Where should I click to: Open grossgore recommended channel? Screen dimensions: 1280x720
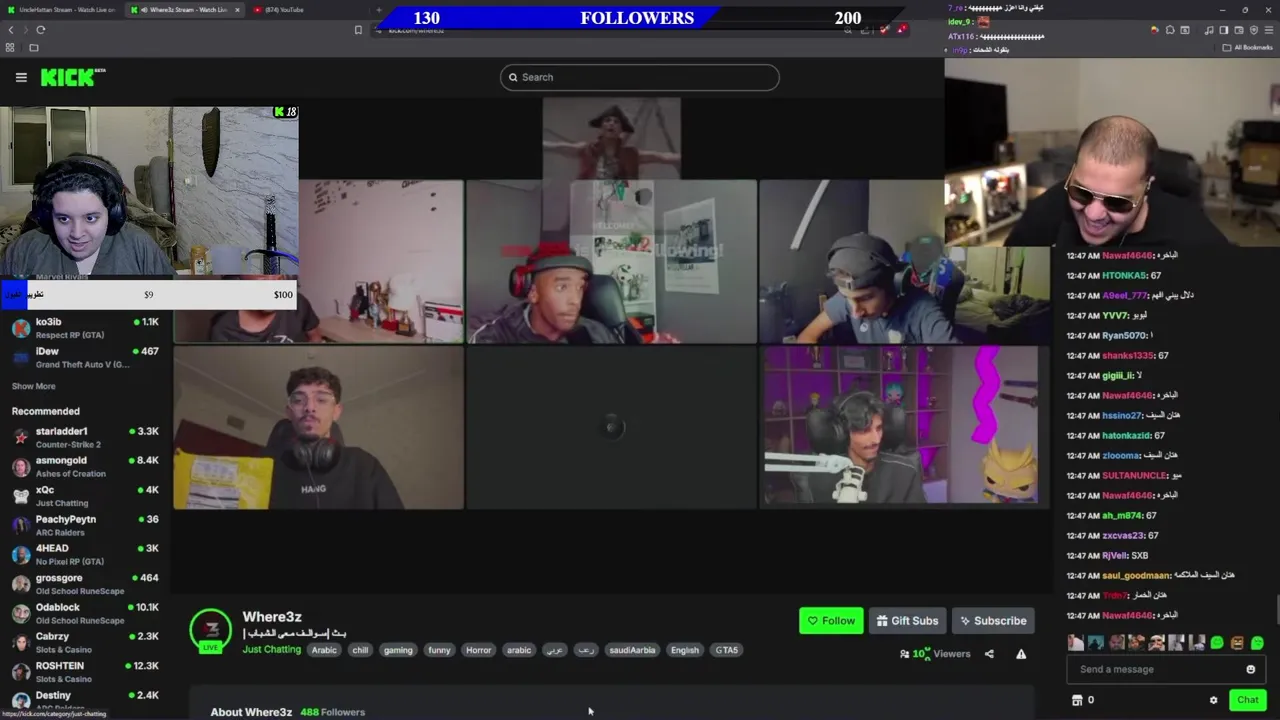[x=85, y=584]
